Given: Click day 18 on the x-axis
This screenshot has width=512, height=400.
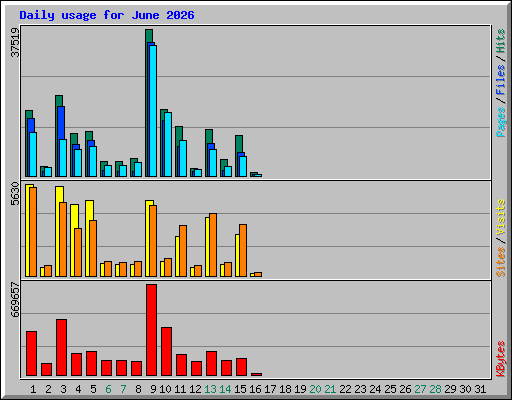Looking at the screenshot, I should 285,389.
